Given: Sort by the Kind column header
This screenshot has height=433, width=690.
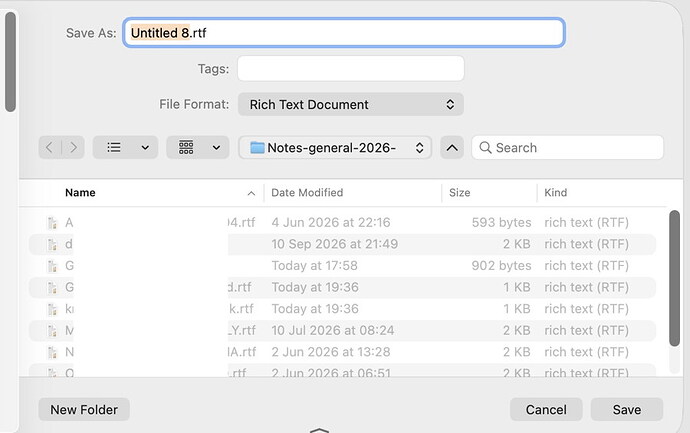Looking at the screenshot, I should tap(556, 193).
